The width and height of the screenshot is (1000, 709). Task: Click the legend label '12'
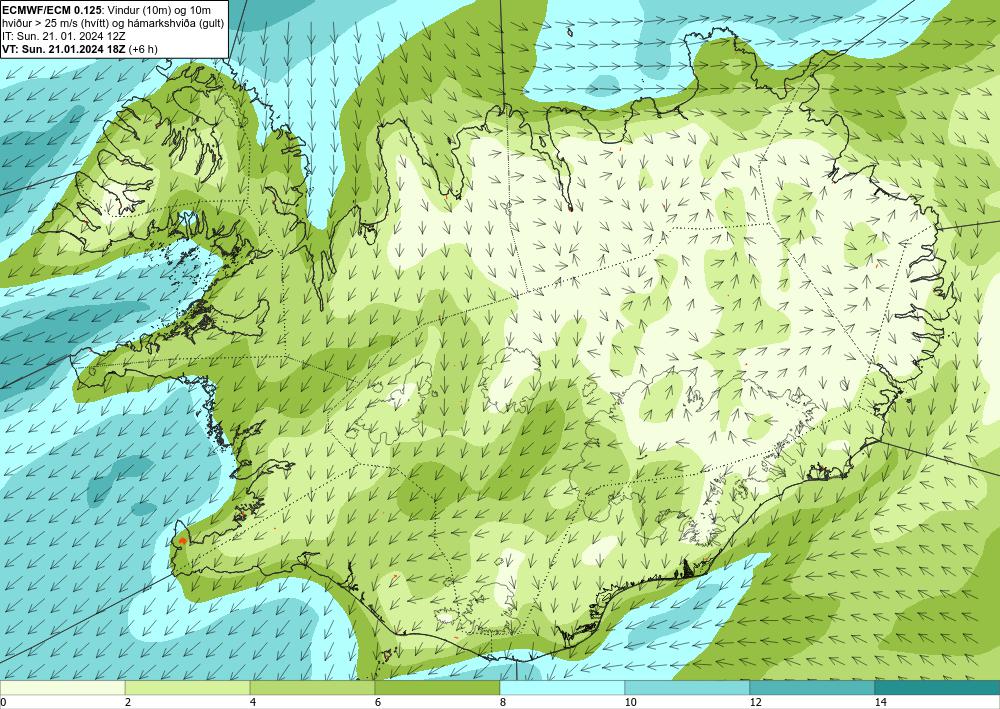point(756,702)
